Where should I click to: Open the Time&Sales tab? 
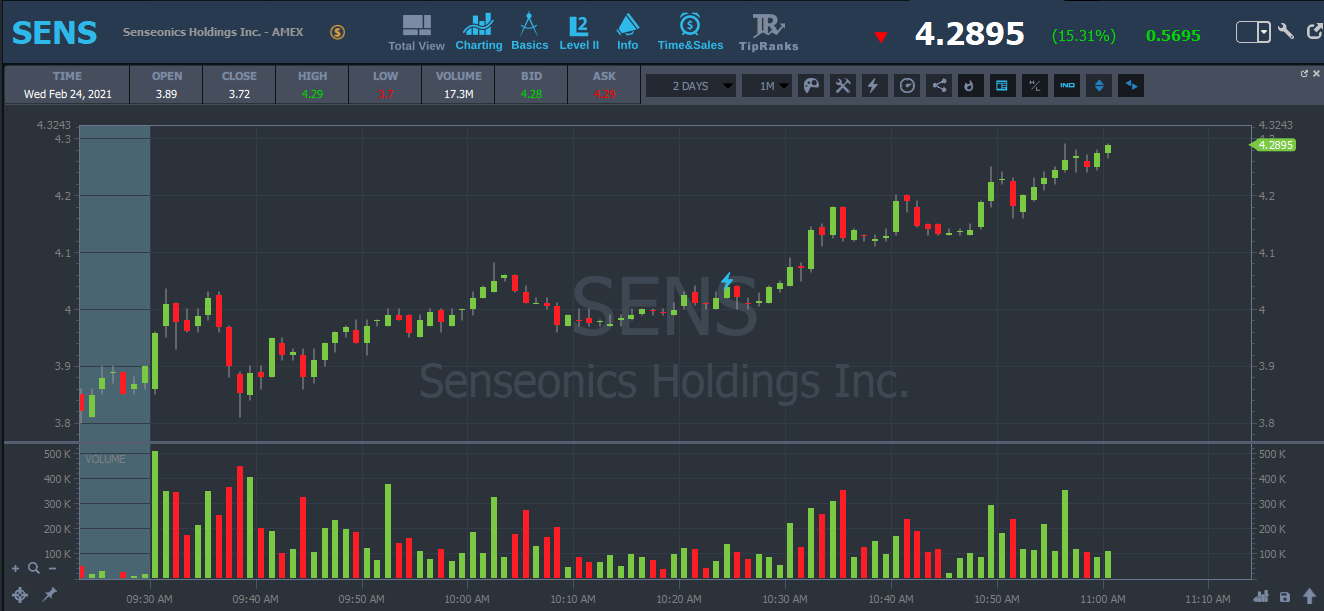(690, 32)
